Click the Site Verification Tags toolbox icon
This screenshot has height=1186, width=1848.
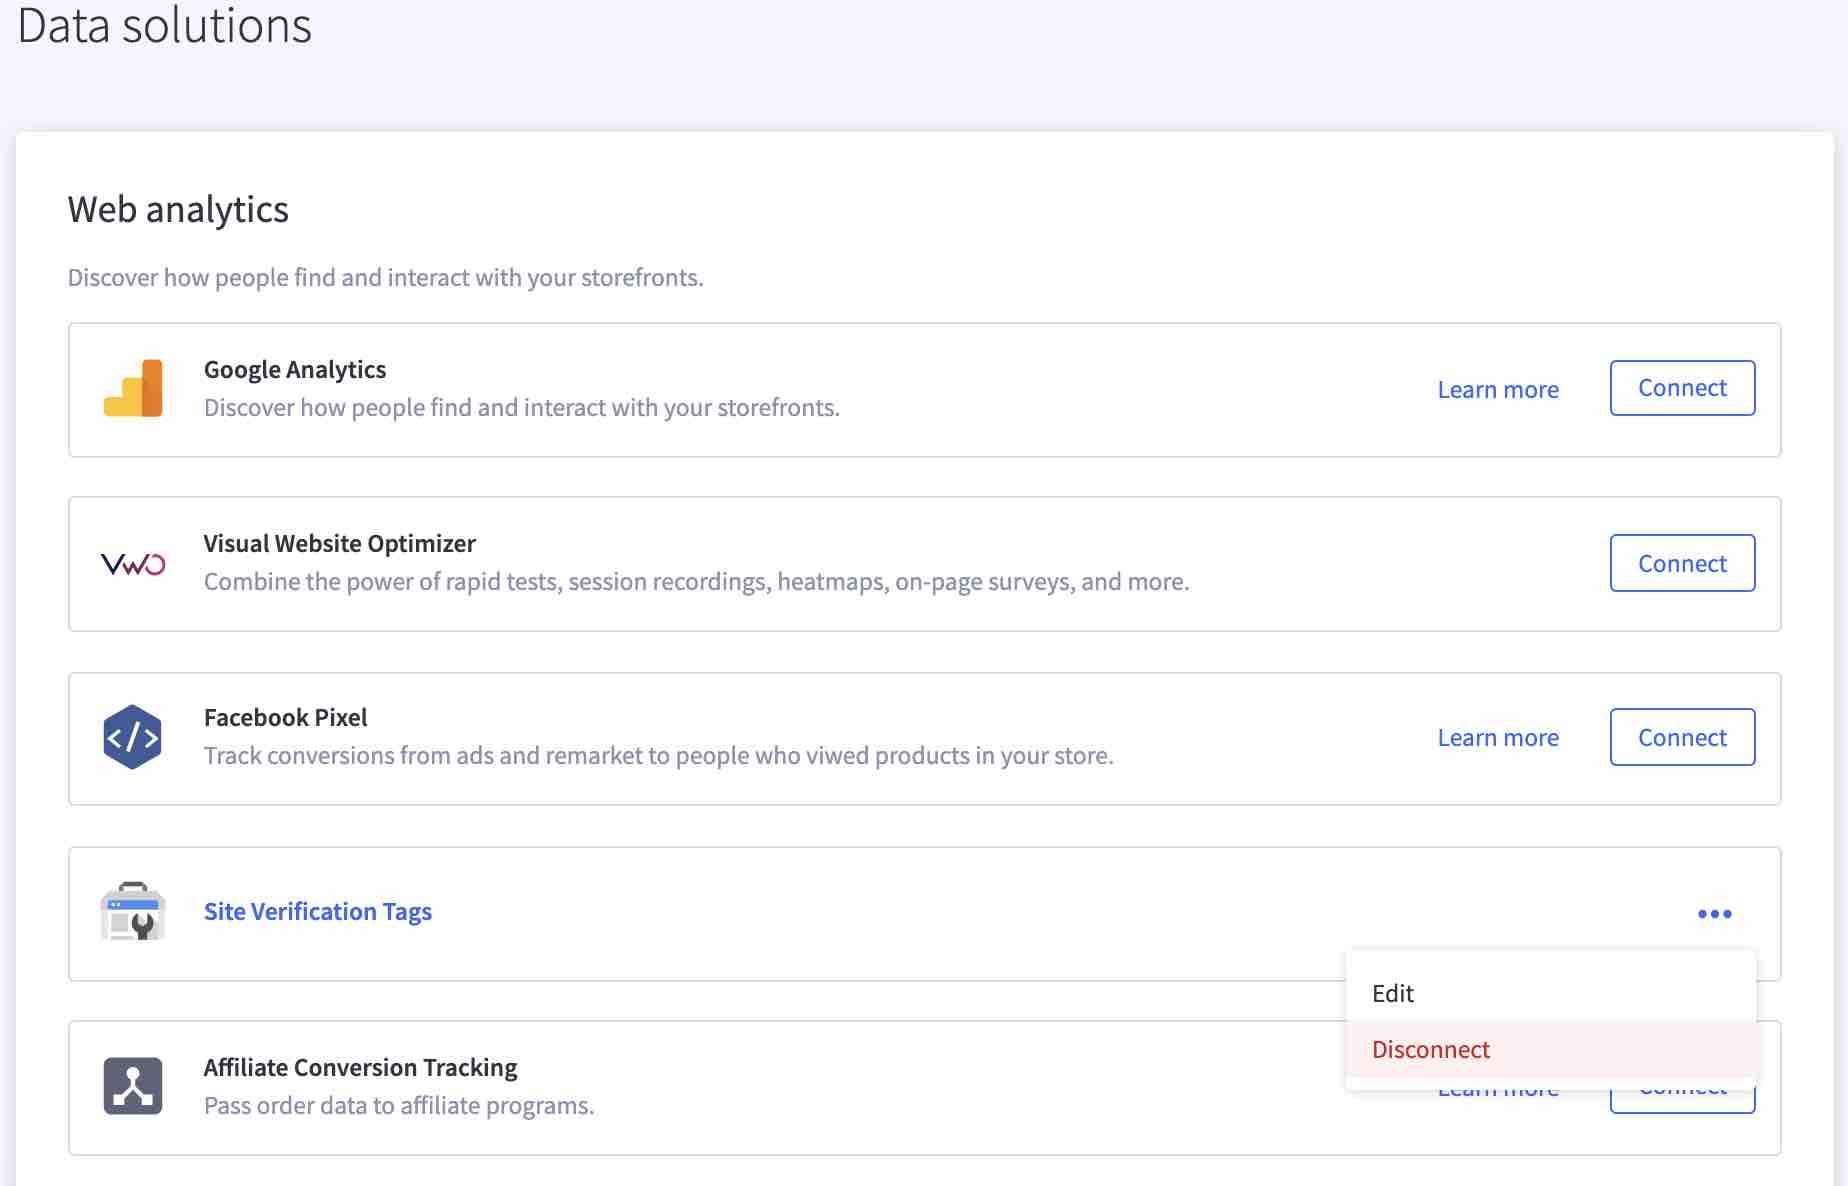[x=131, y=911]
